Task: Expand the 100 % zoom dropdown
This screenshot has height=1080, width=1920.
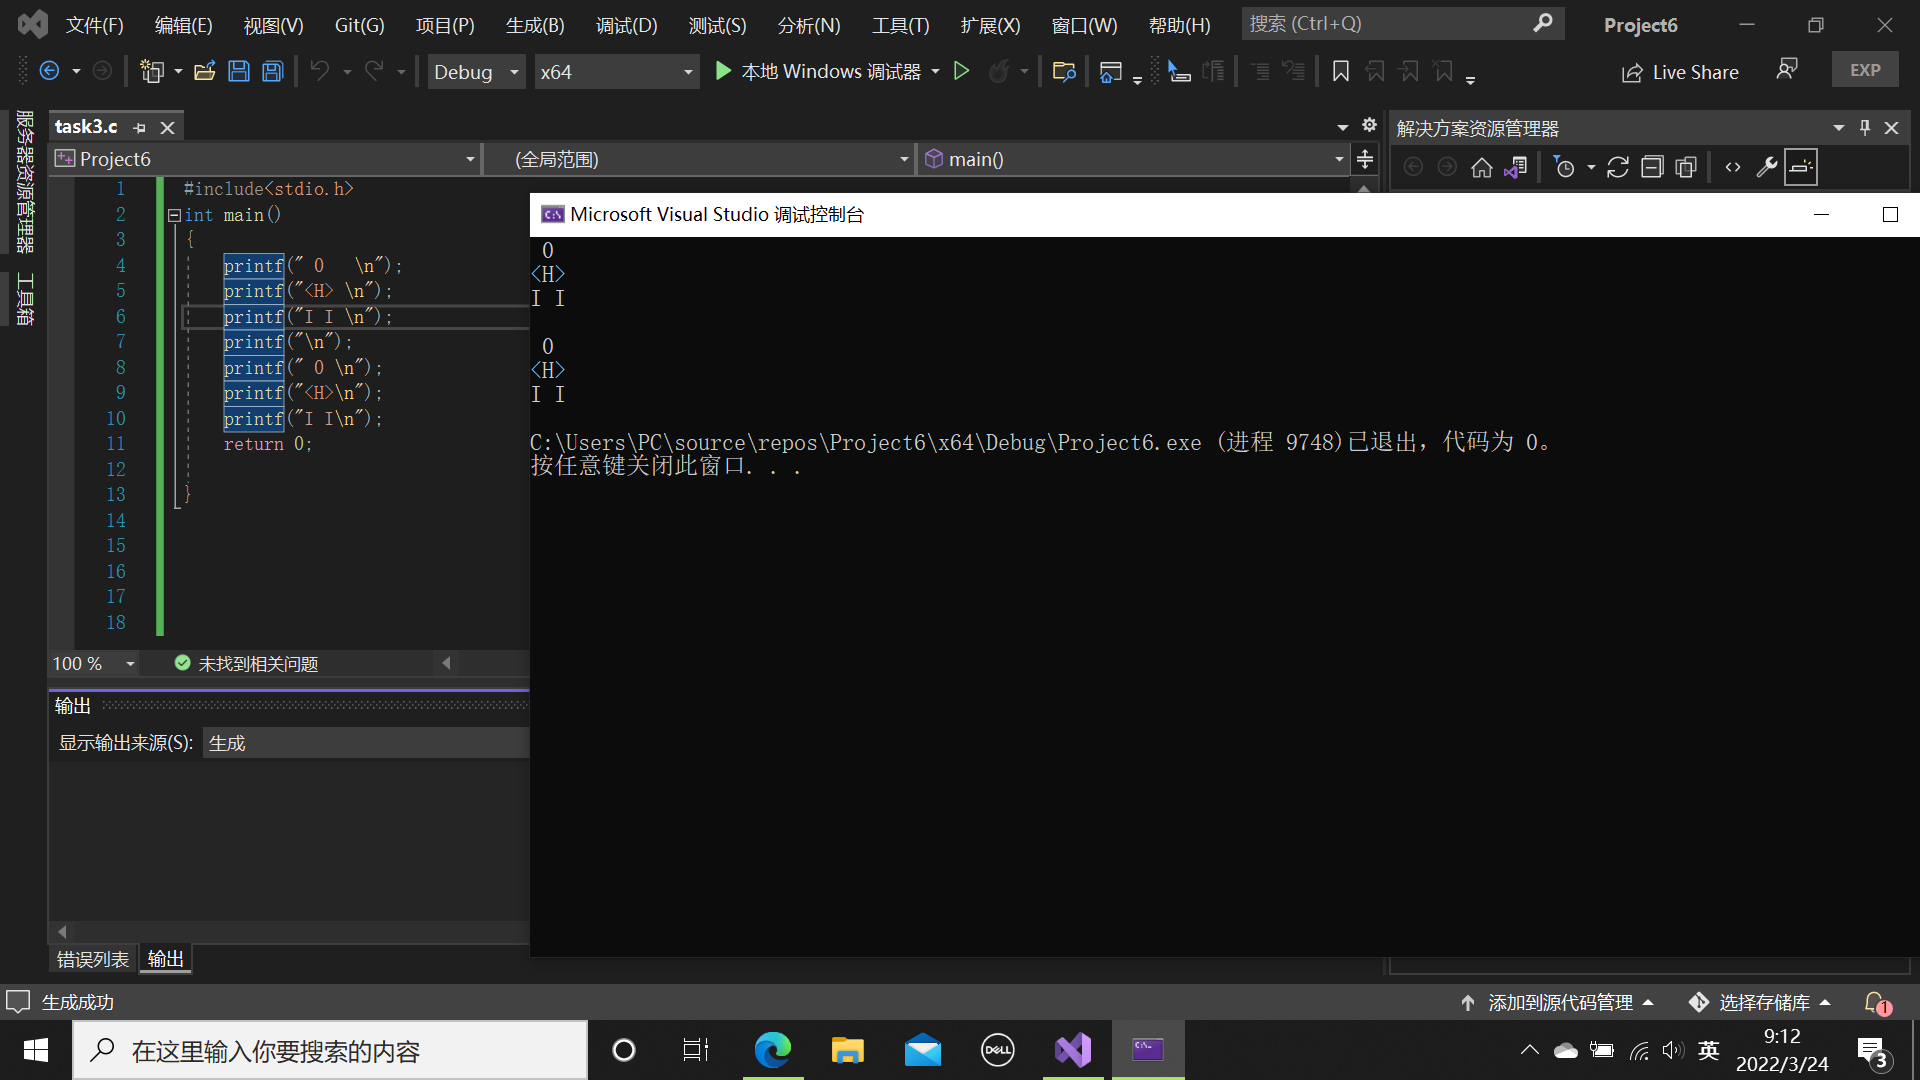Action: (x=130, y=664)
